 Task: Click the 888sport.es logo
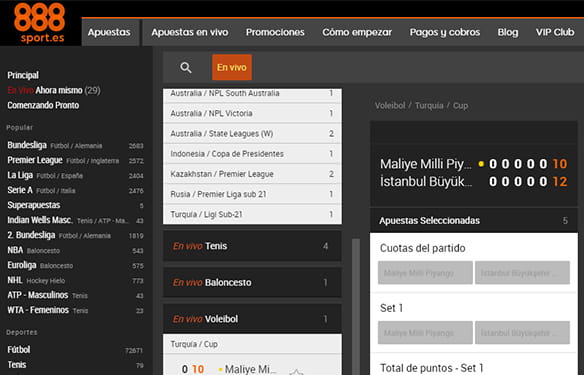click(x=39, y=23)
